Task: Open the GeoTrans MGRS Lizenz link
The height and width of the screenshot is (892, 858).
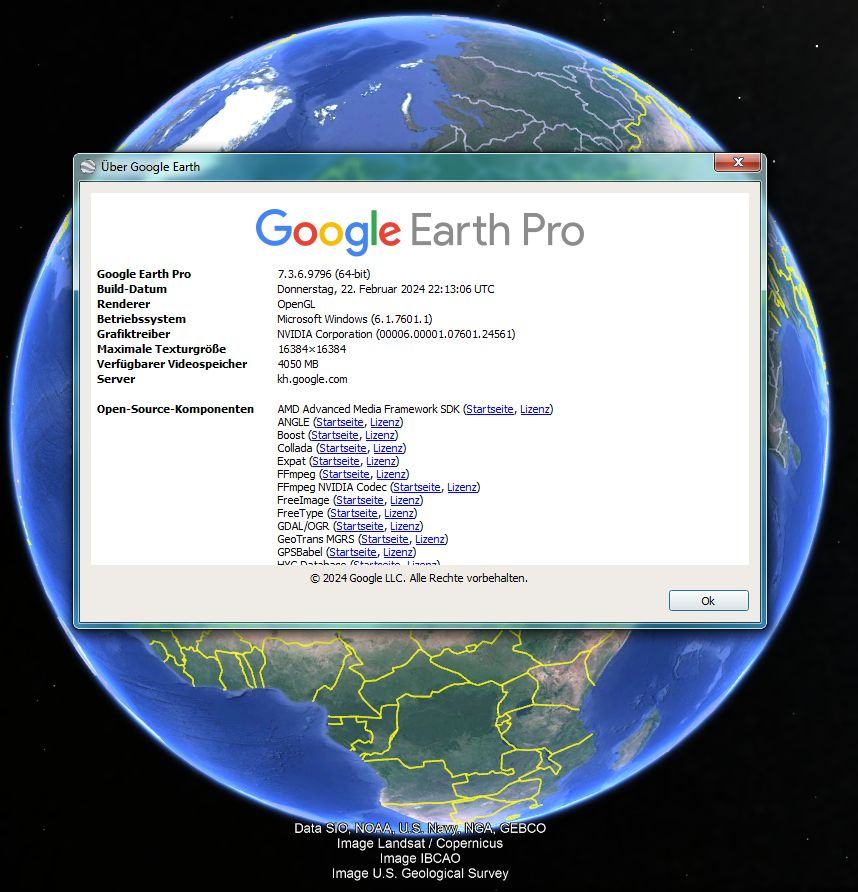Action: point(430,540)
